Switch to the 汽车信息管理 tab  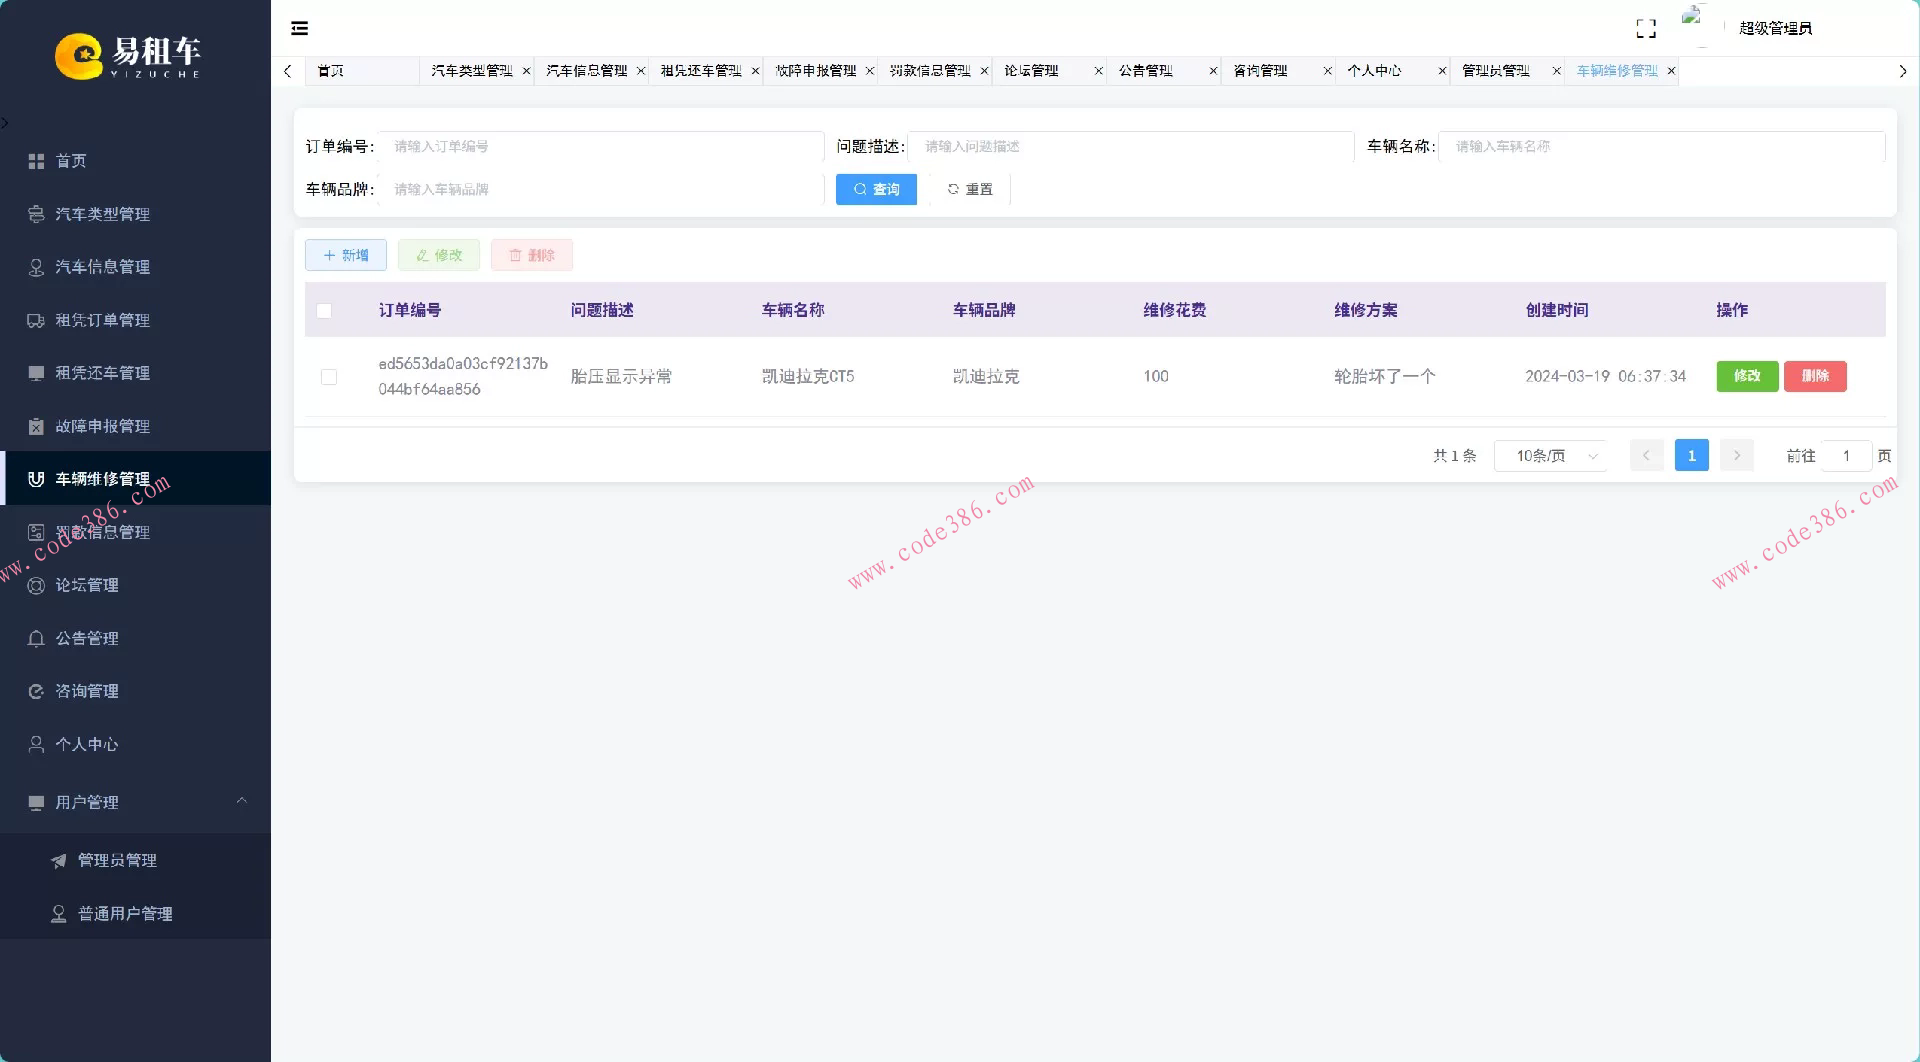tap(586, 71)
